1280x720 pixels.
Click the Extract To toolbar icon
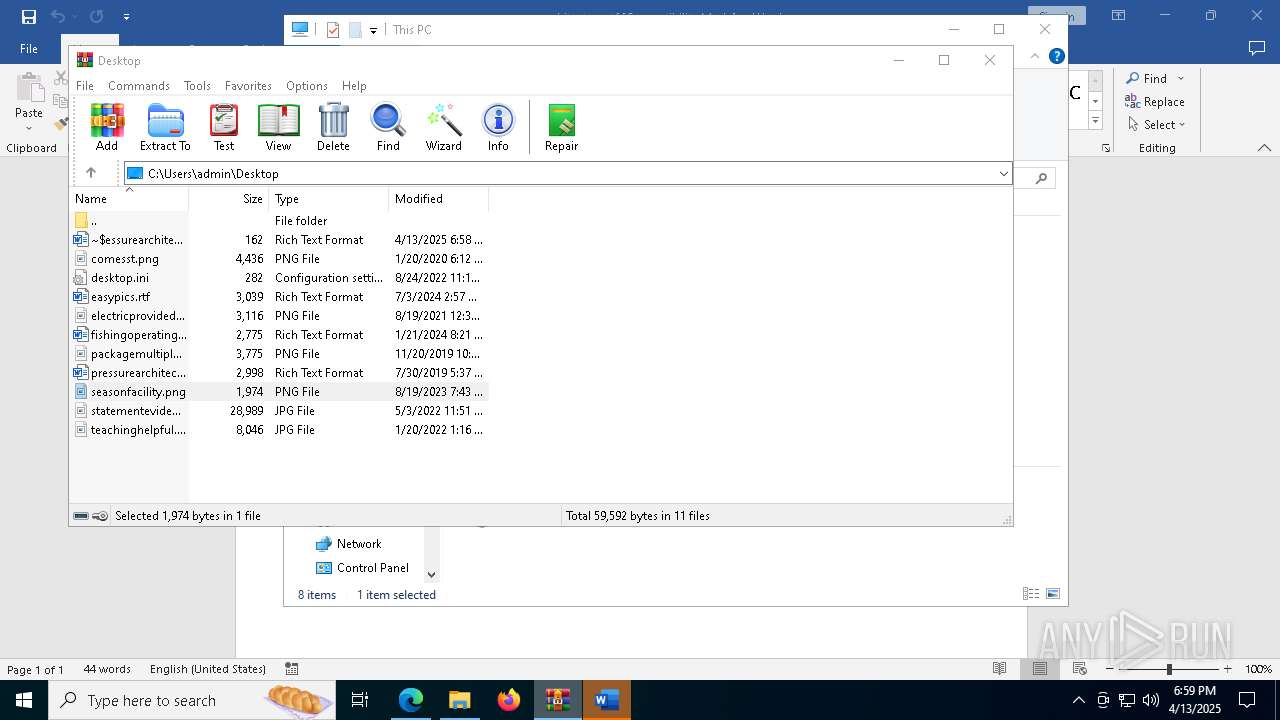[165, 127]
